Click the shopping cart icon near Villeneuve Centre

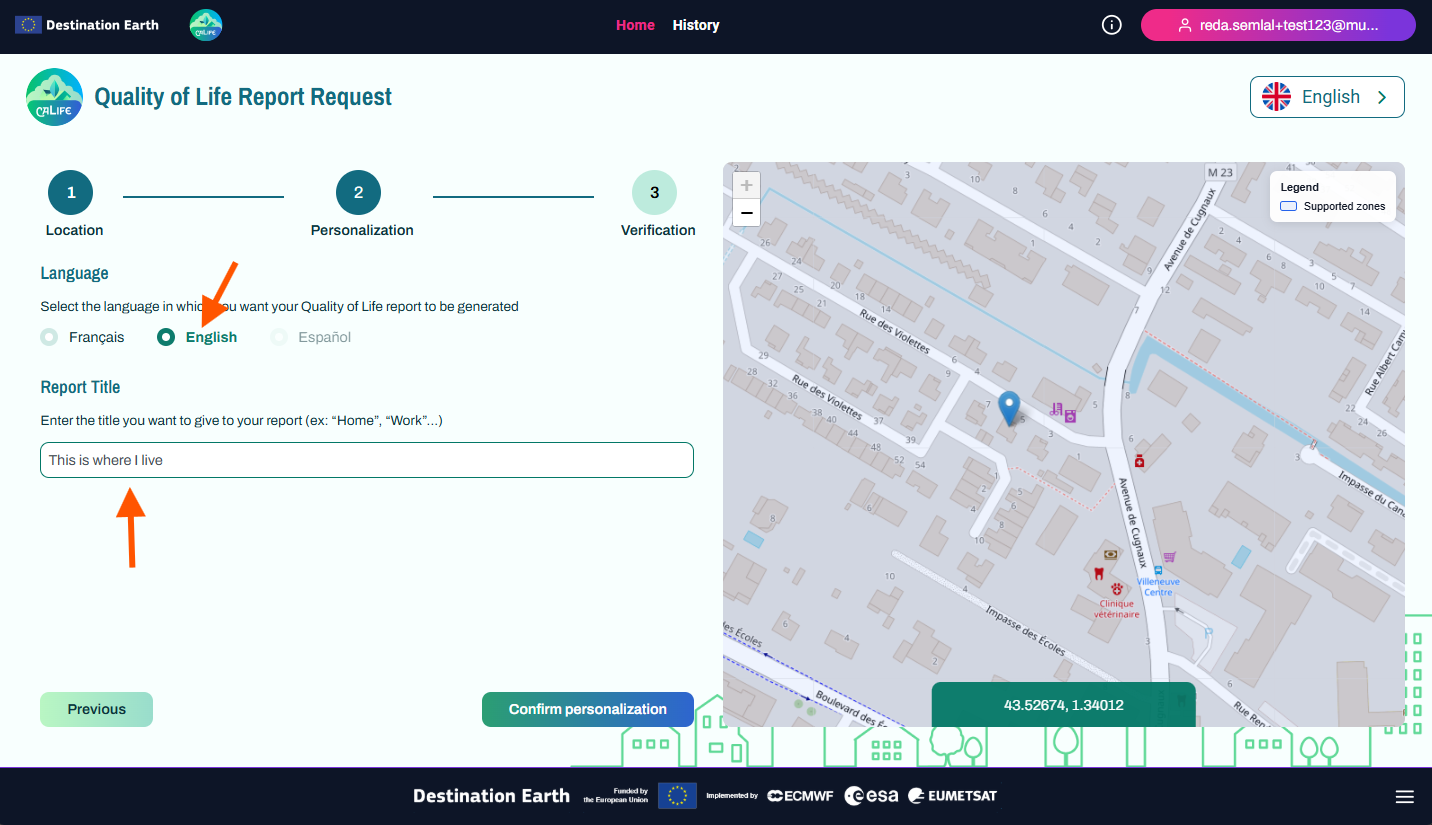1170,557
